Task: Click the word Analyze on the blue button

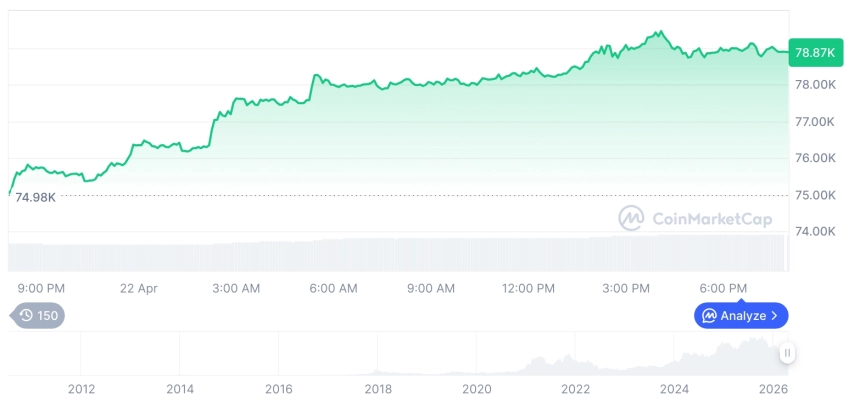Action: pyautogui.click(x=743, y=316)
